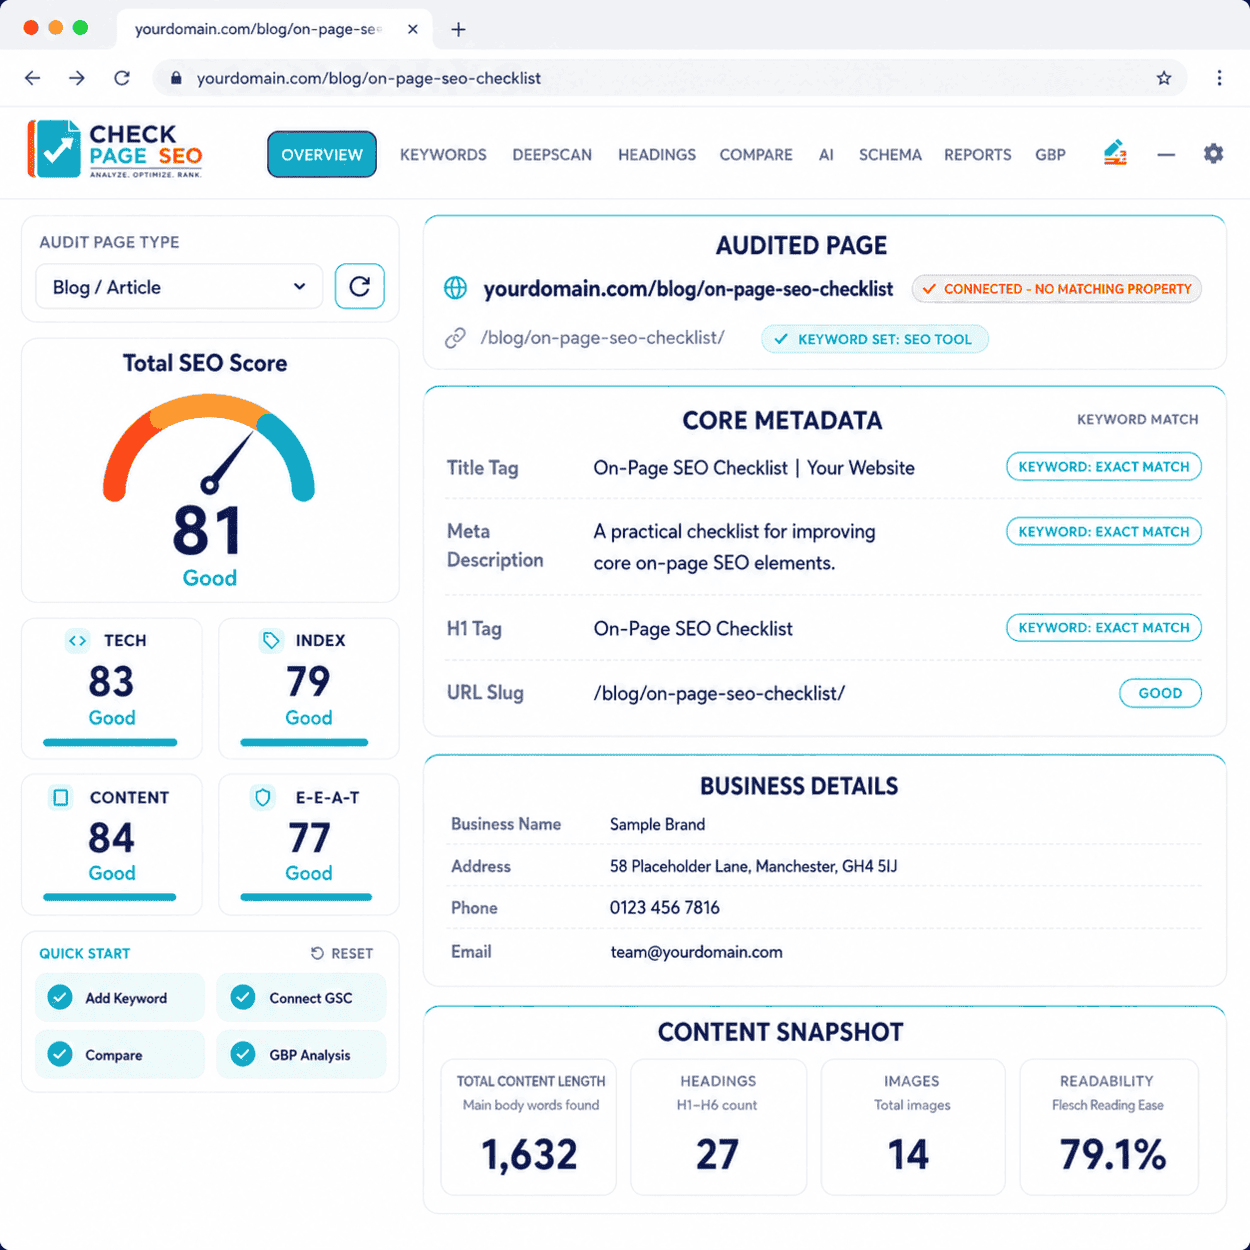This screenshot has height=1250, width=1250.
Task: Click the RESET text in Quick Start
Action: 352,954
